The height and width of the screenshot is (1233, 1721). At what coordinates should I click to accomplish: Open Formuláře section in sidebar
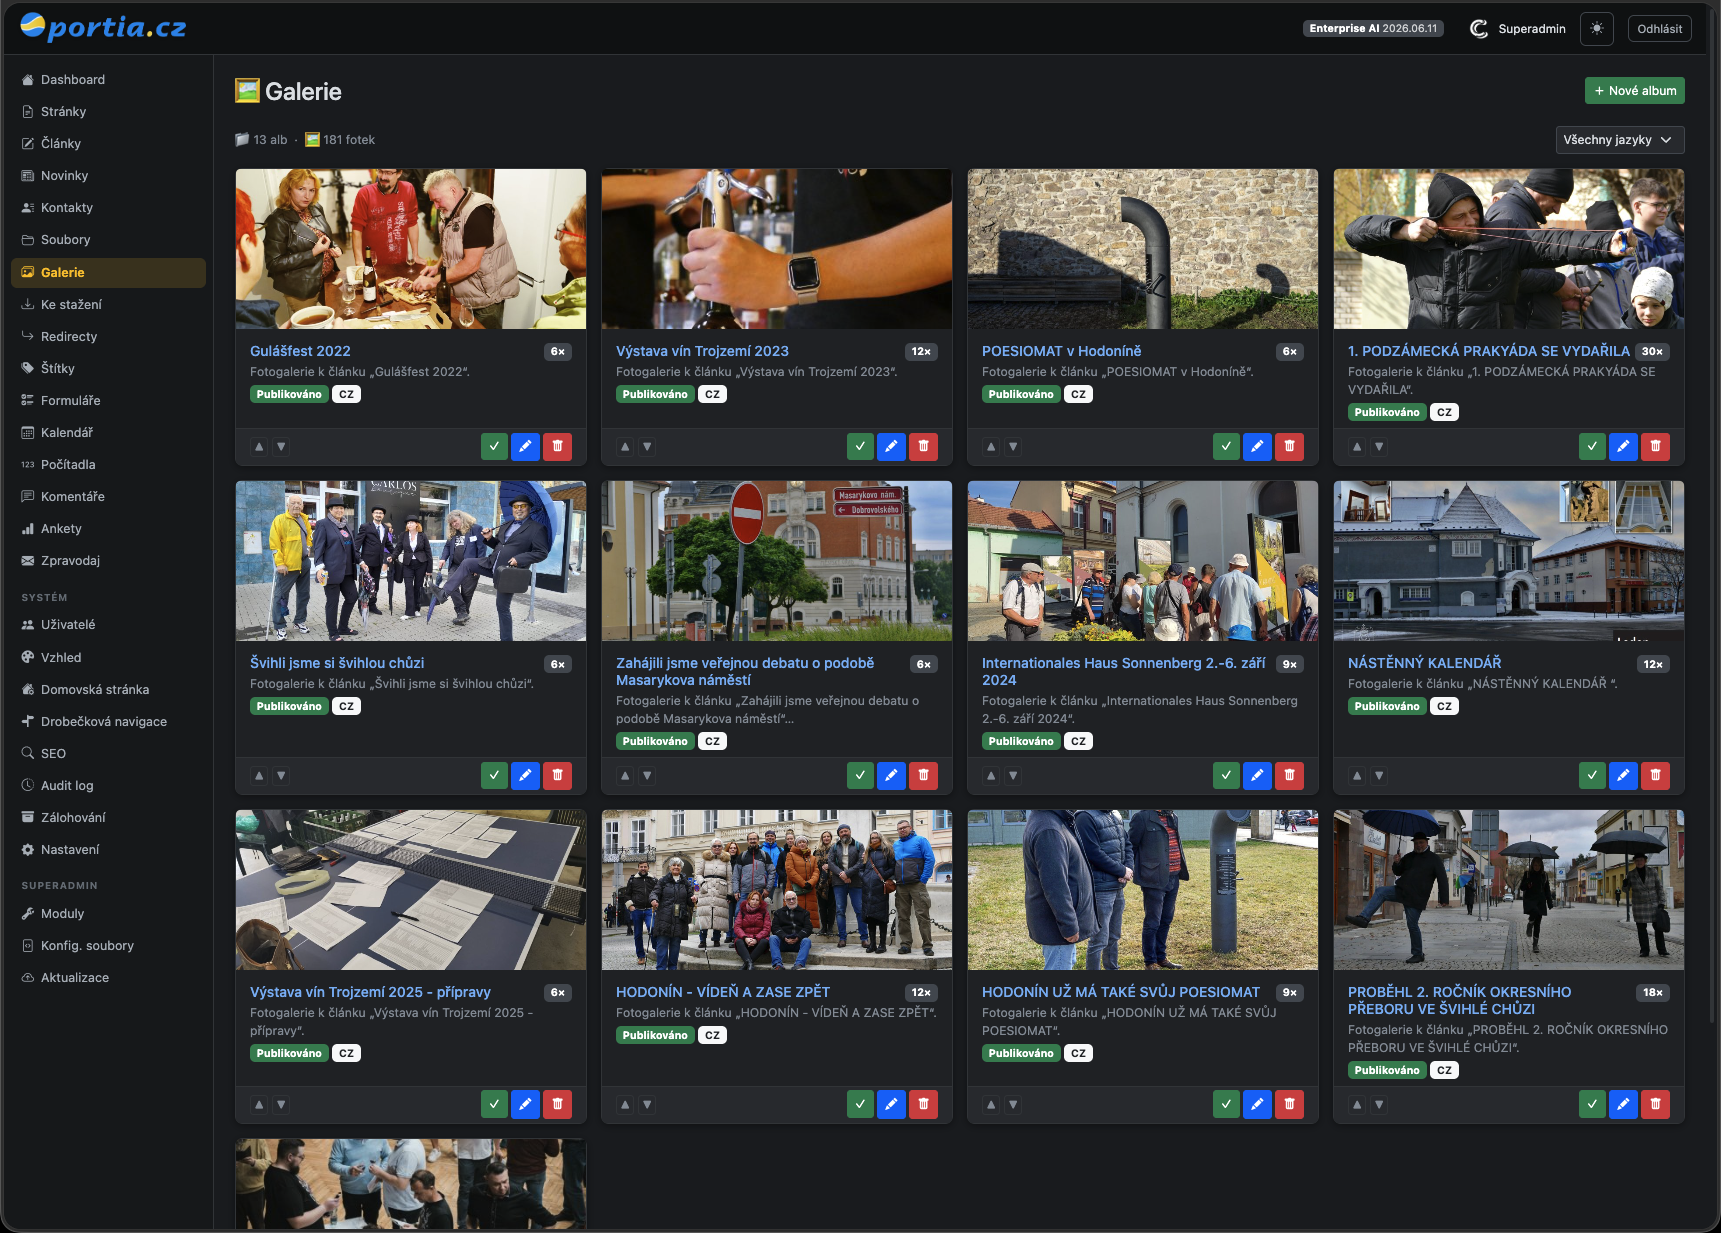(108, 401)
